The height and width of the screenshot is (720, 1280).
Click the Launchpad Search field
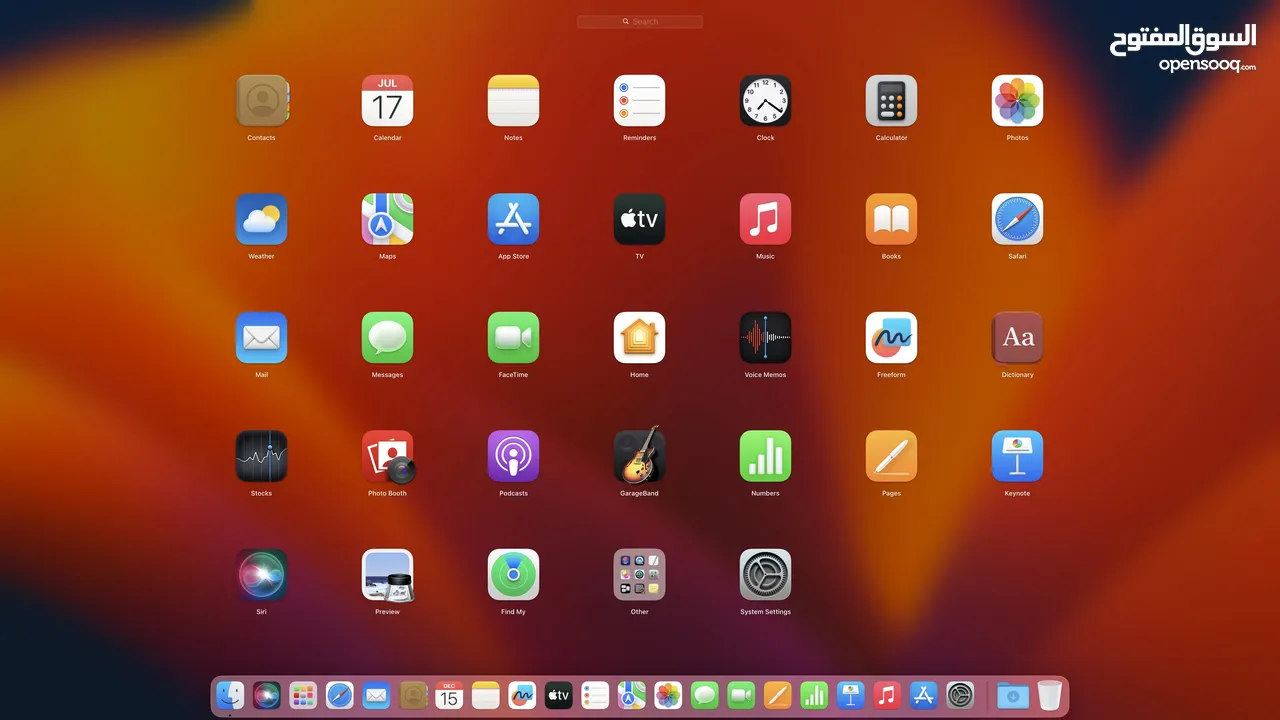[x=640, y=21]
